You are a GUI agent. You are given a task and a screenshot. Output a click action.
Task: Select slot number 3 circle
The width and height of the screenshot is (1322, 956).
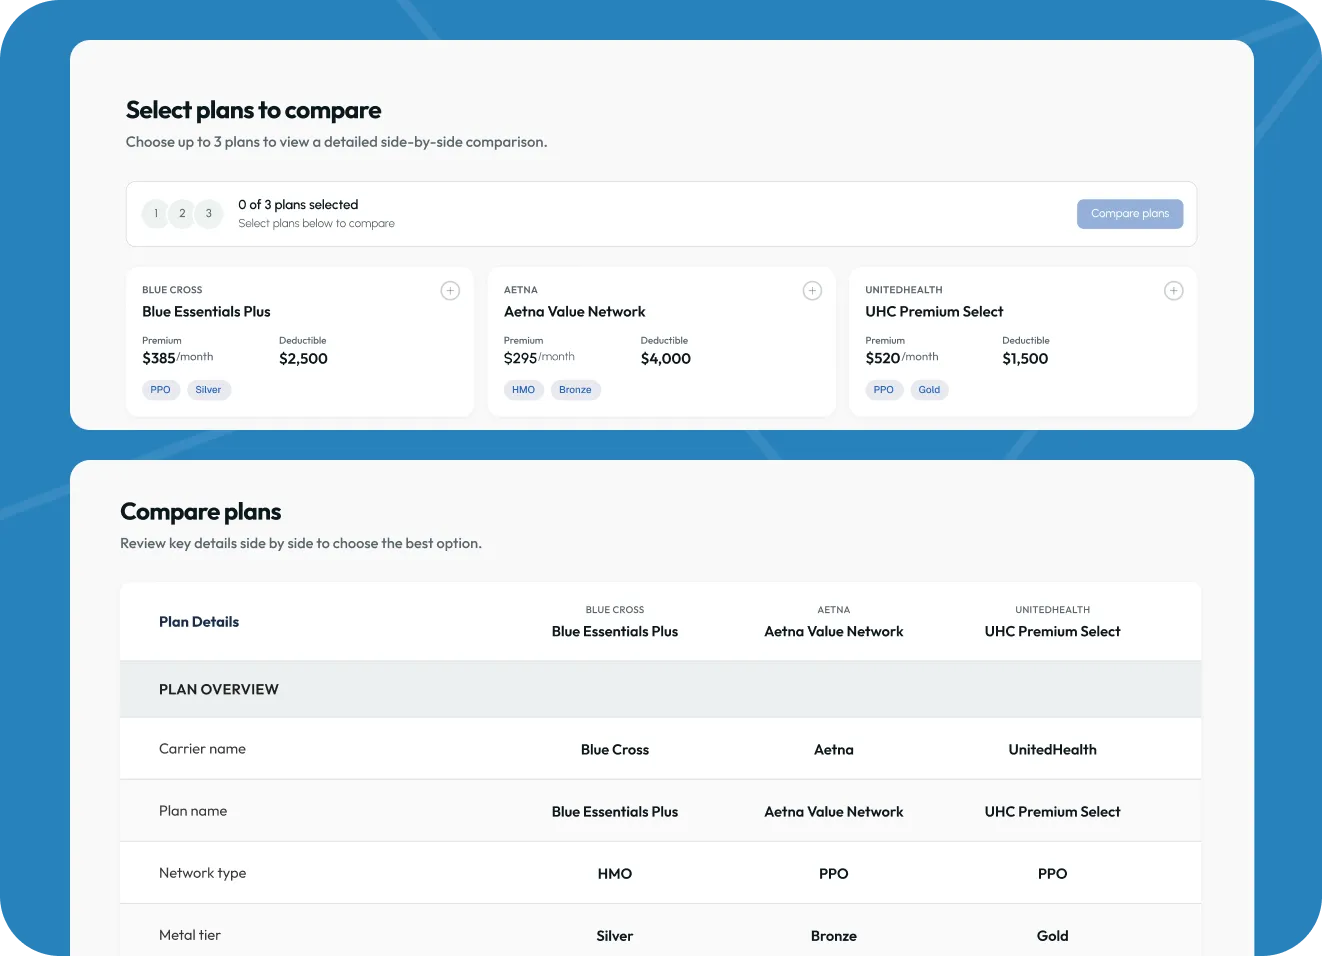[x=209, y=214]
